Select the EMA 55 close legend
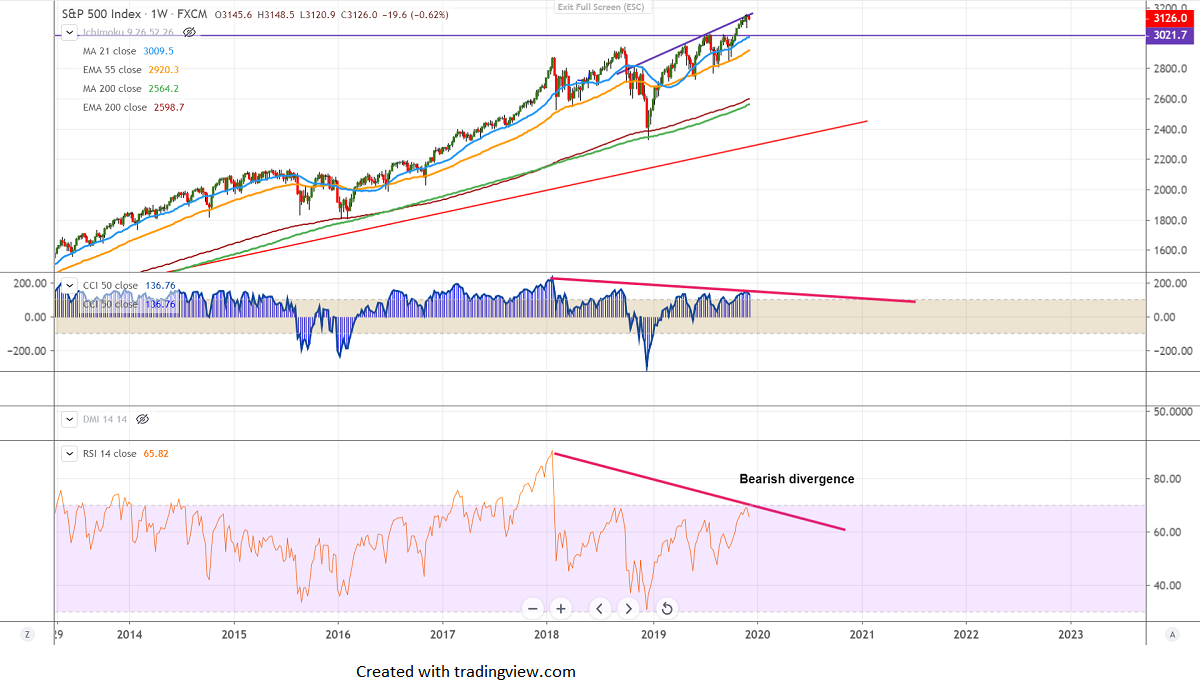The width and height of the screenshot is (1200, 693). pos(131,70)
